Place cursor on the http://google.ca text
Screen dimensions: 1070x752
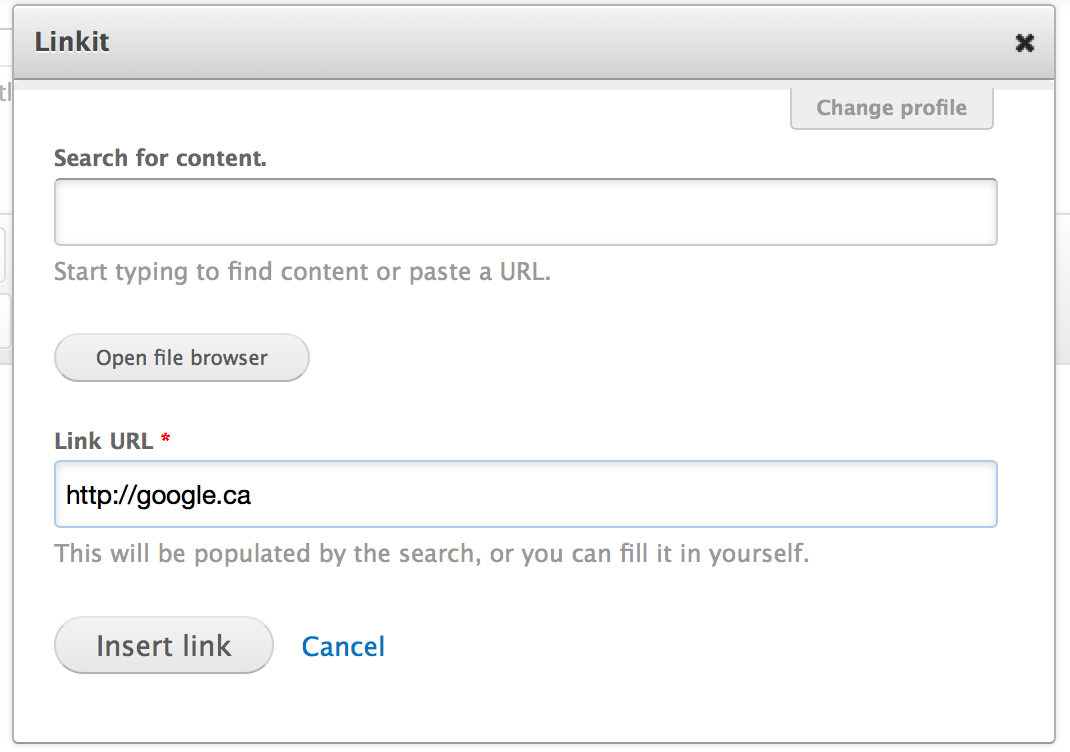coord(158,494)
